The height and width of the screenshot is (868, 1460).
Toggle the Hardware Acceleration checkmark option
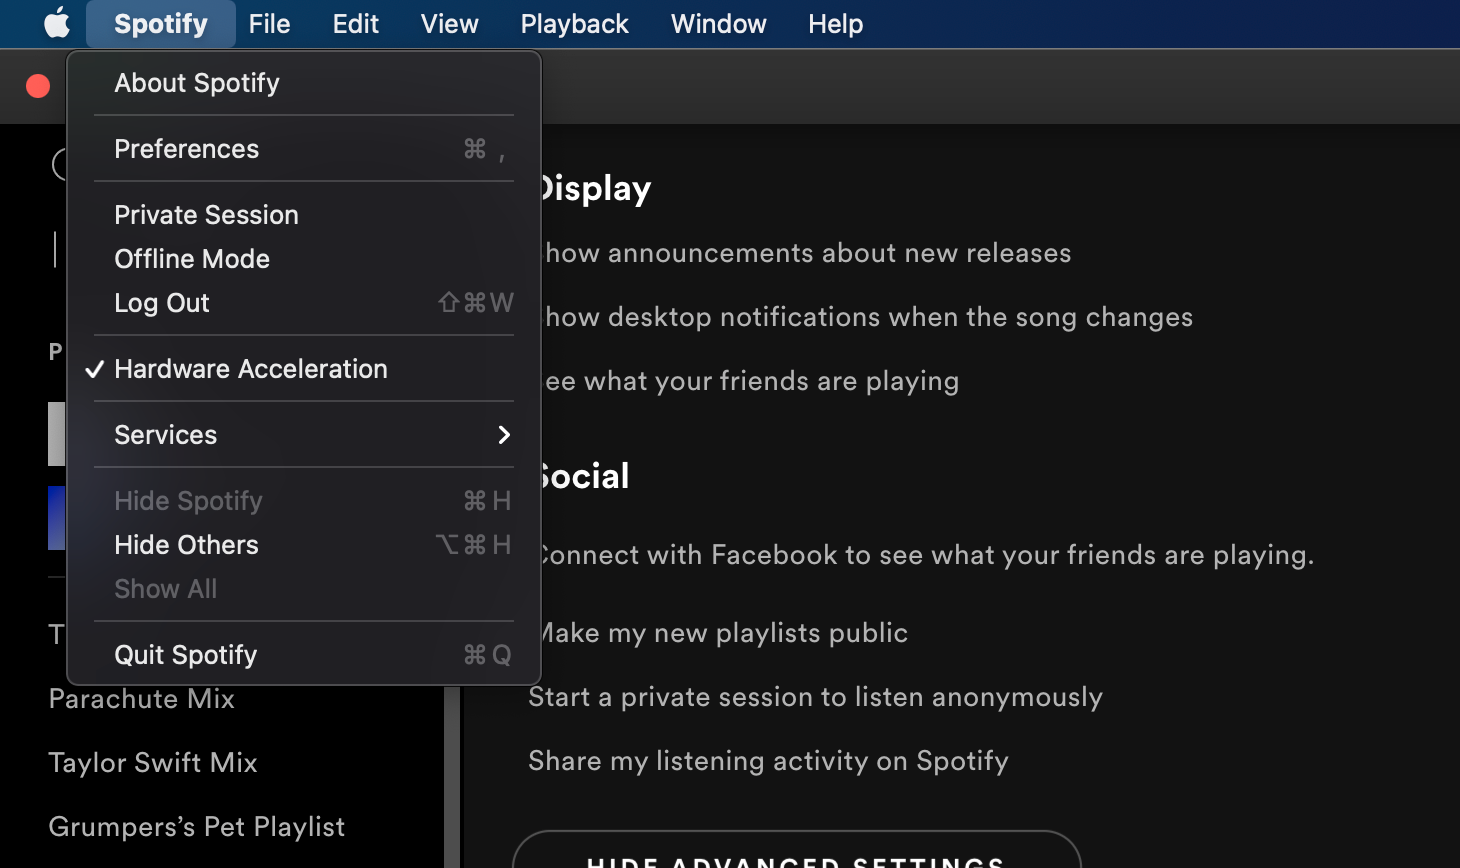click(250, 369)
